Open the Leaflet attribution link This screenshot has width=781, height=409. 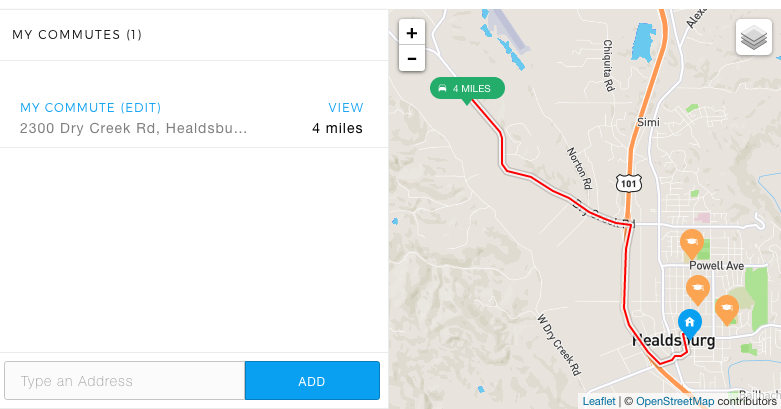(599, 401)
